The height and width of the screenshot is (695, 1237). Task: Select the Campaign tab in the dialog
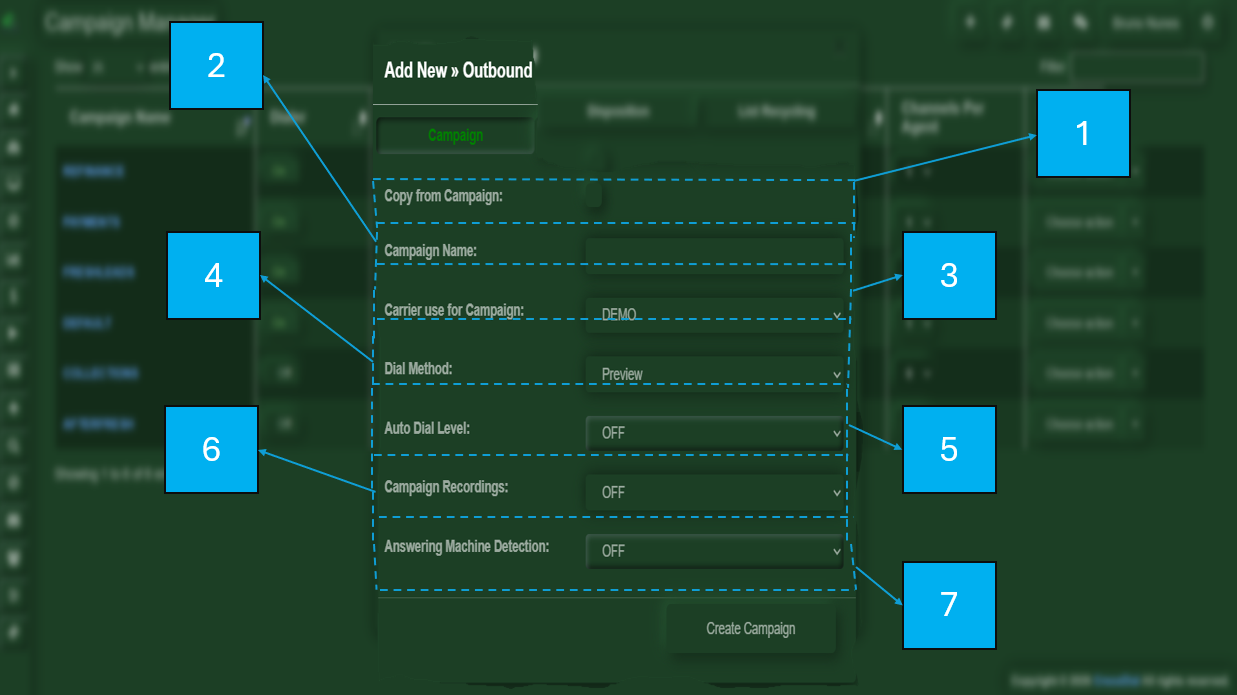pyautogui.click(x=455, y=135)
